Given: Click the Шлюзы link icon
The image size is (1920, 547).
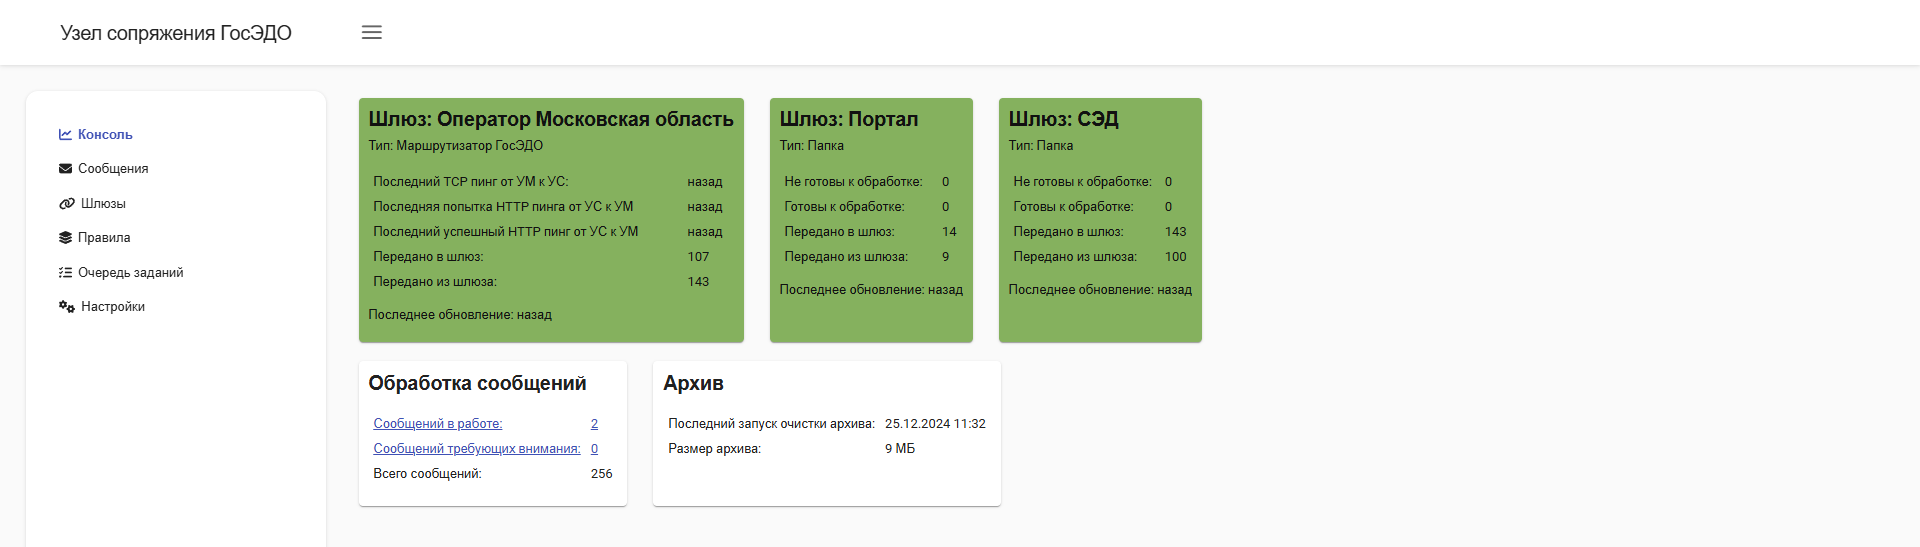Looking at the screenshot, I should [x=67, y=203].
